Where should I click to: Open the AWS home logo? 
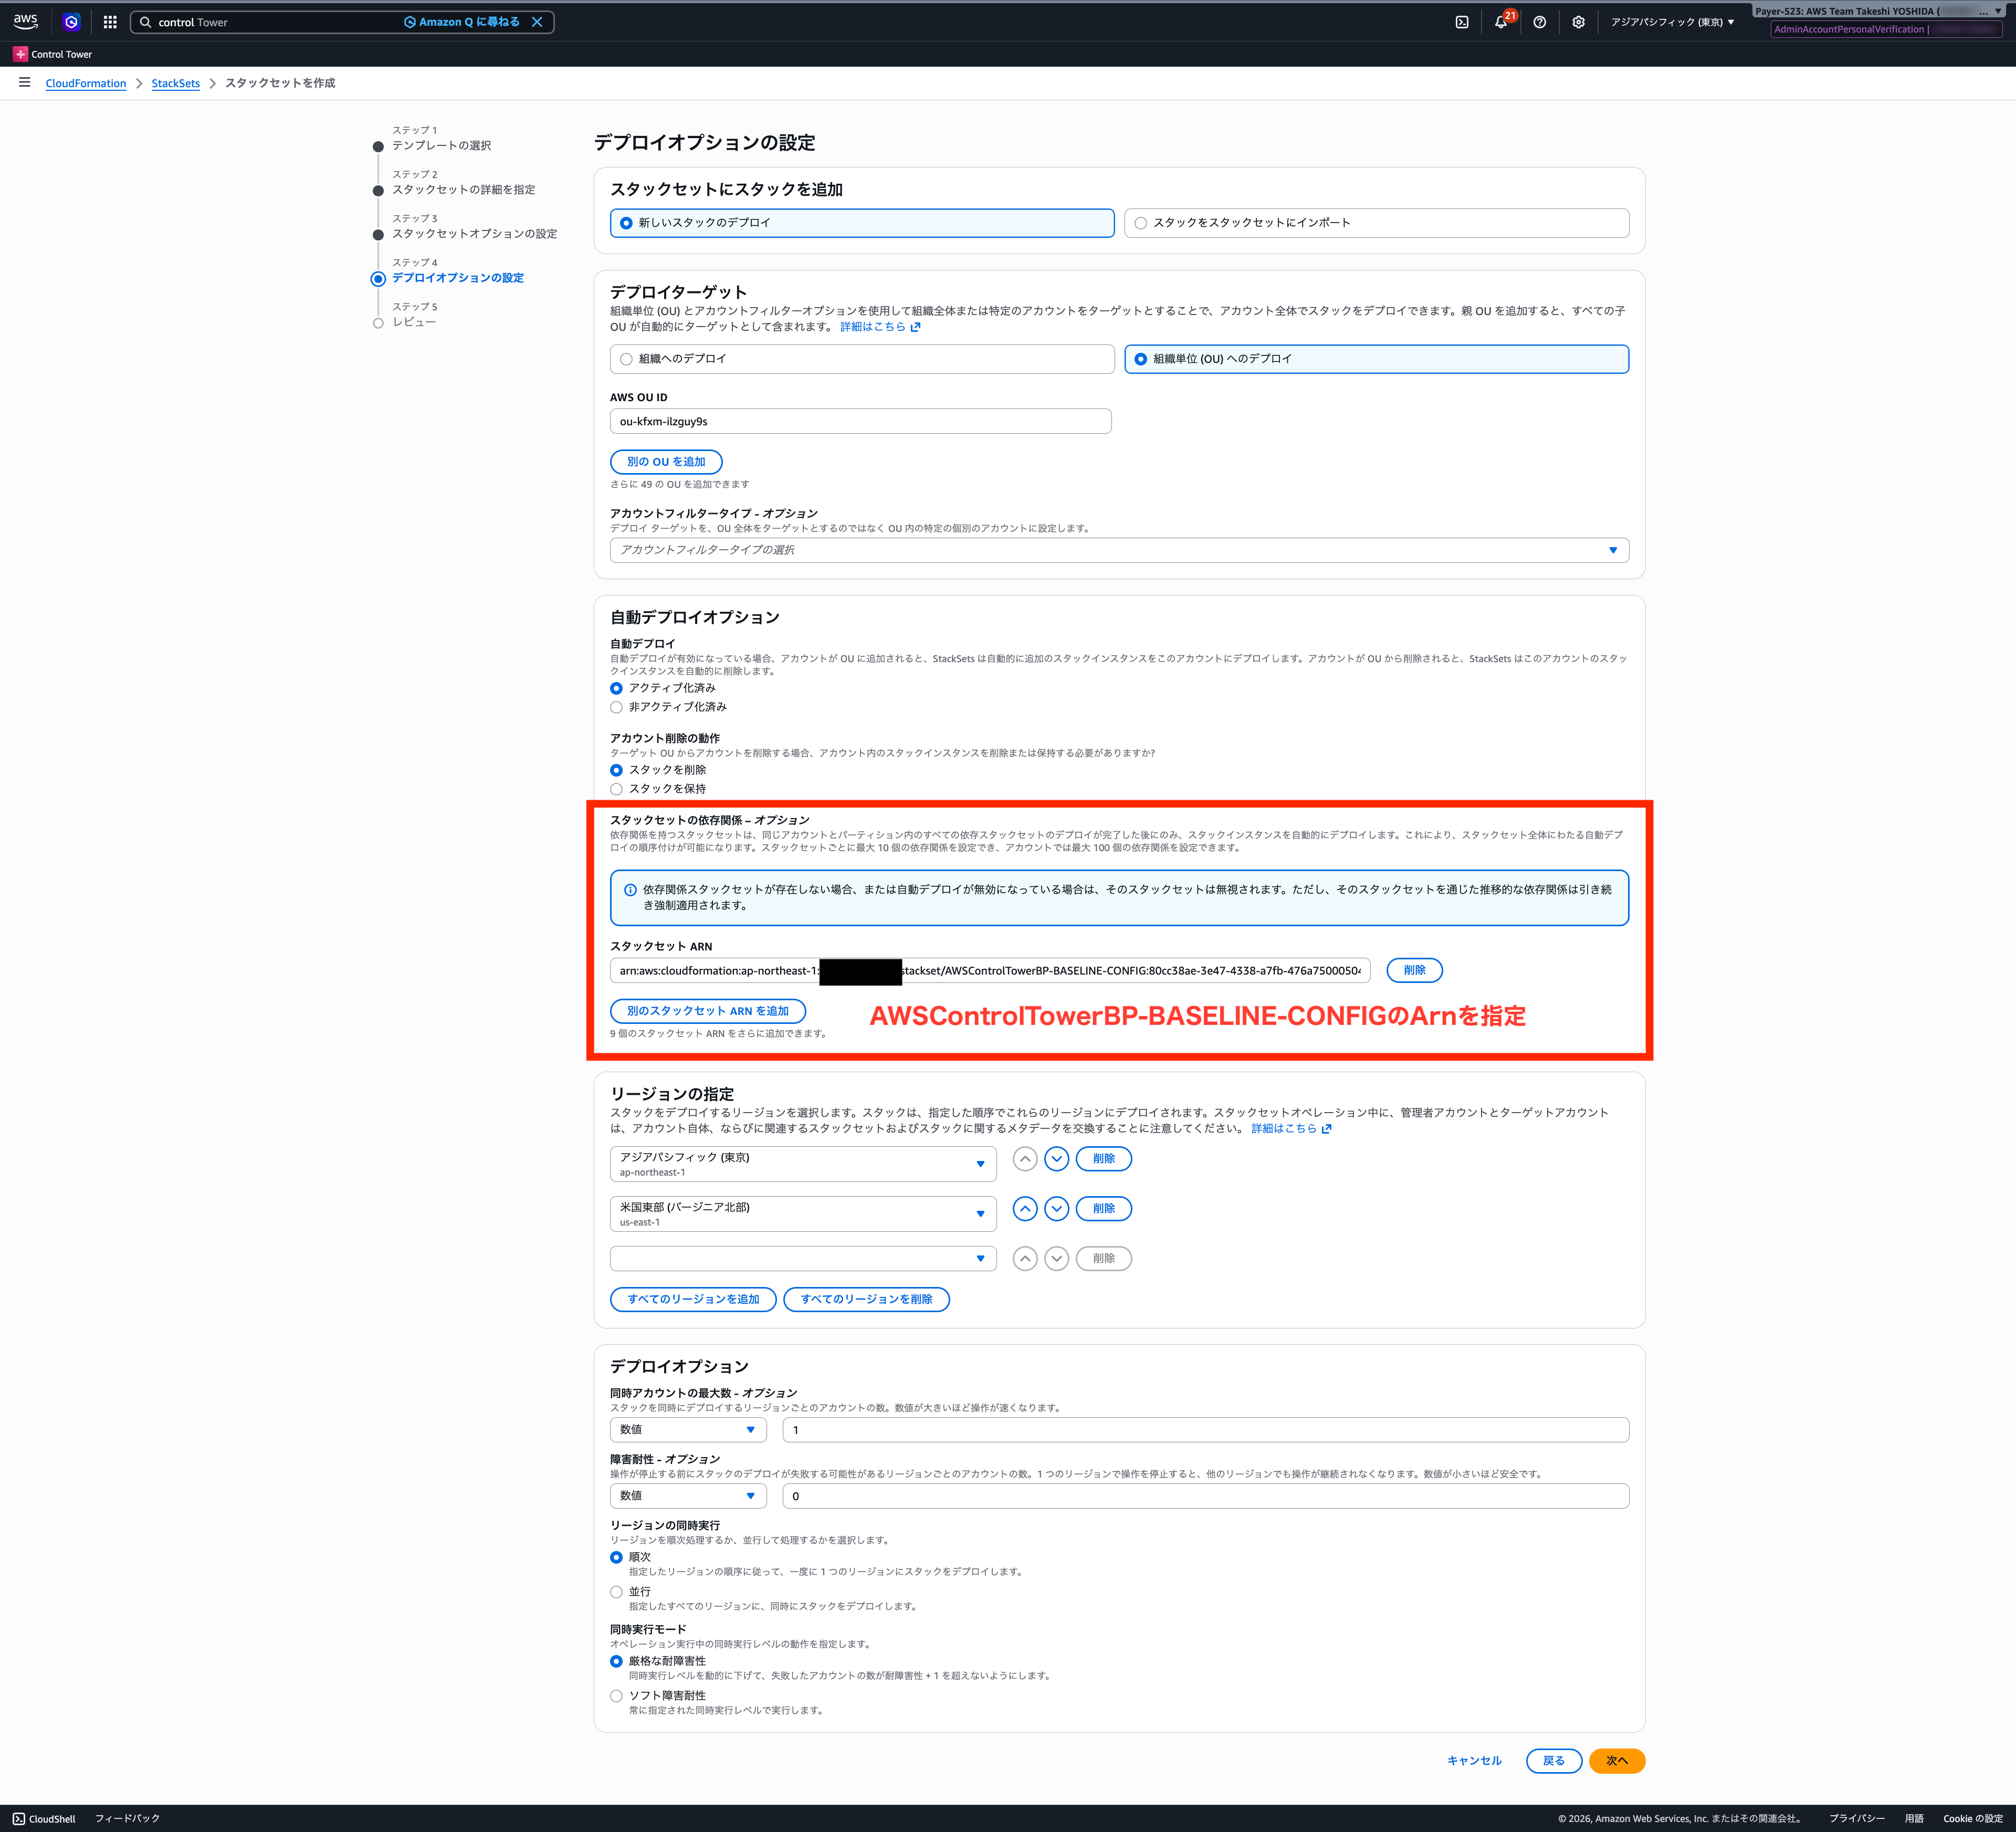click(x=26, y=21)
